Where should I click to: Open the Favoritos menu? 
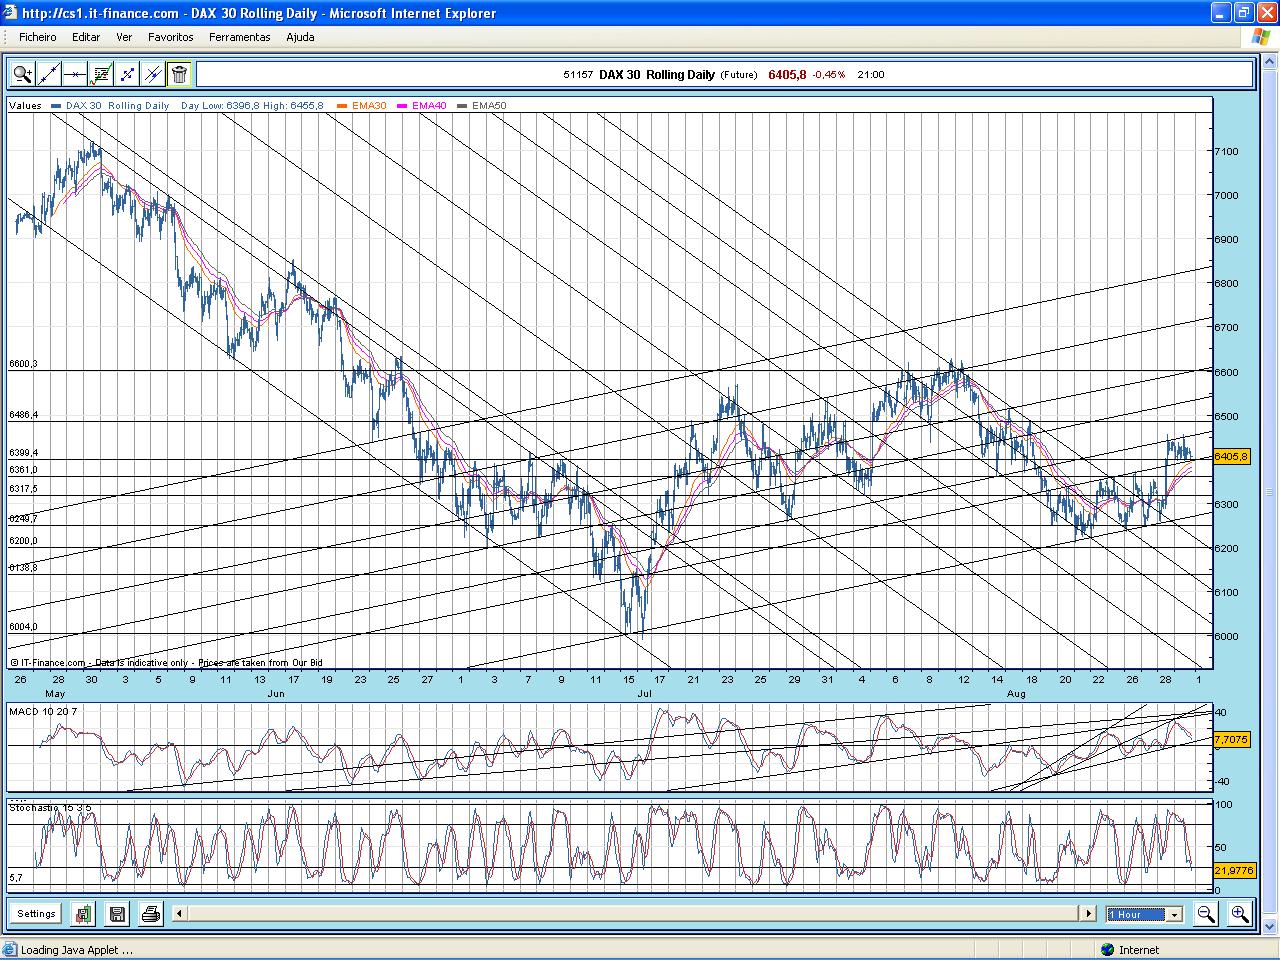pyautogui.click(x=171, y=37)
